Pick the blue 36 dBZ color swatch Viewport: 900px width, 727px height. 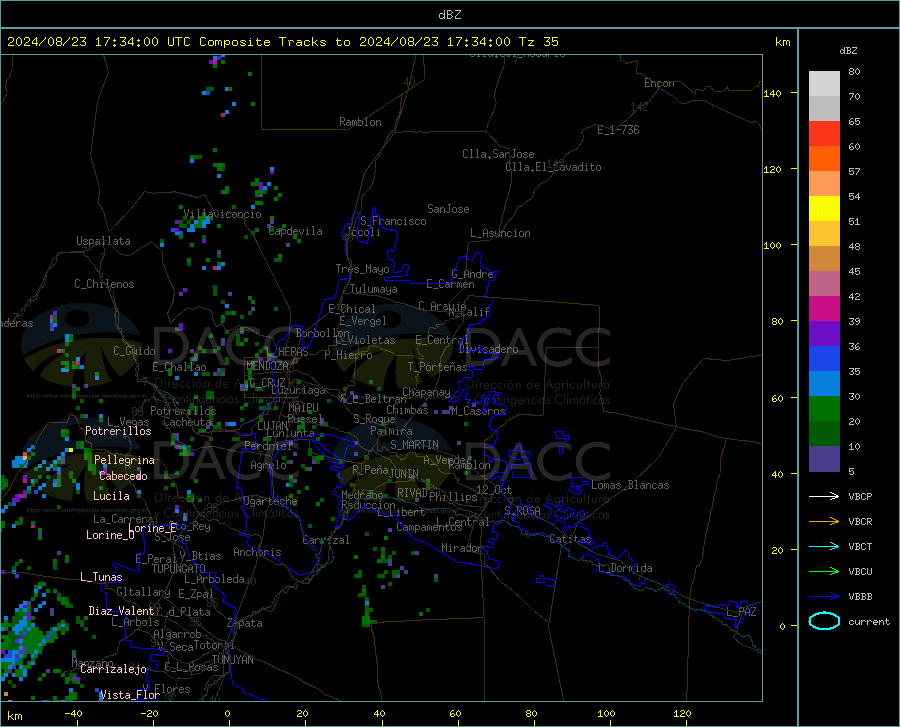824,359
